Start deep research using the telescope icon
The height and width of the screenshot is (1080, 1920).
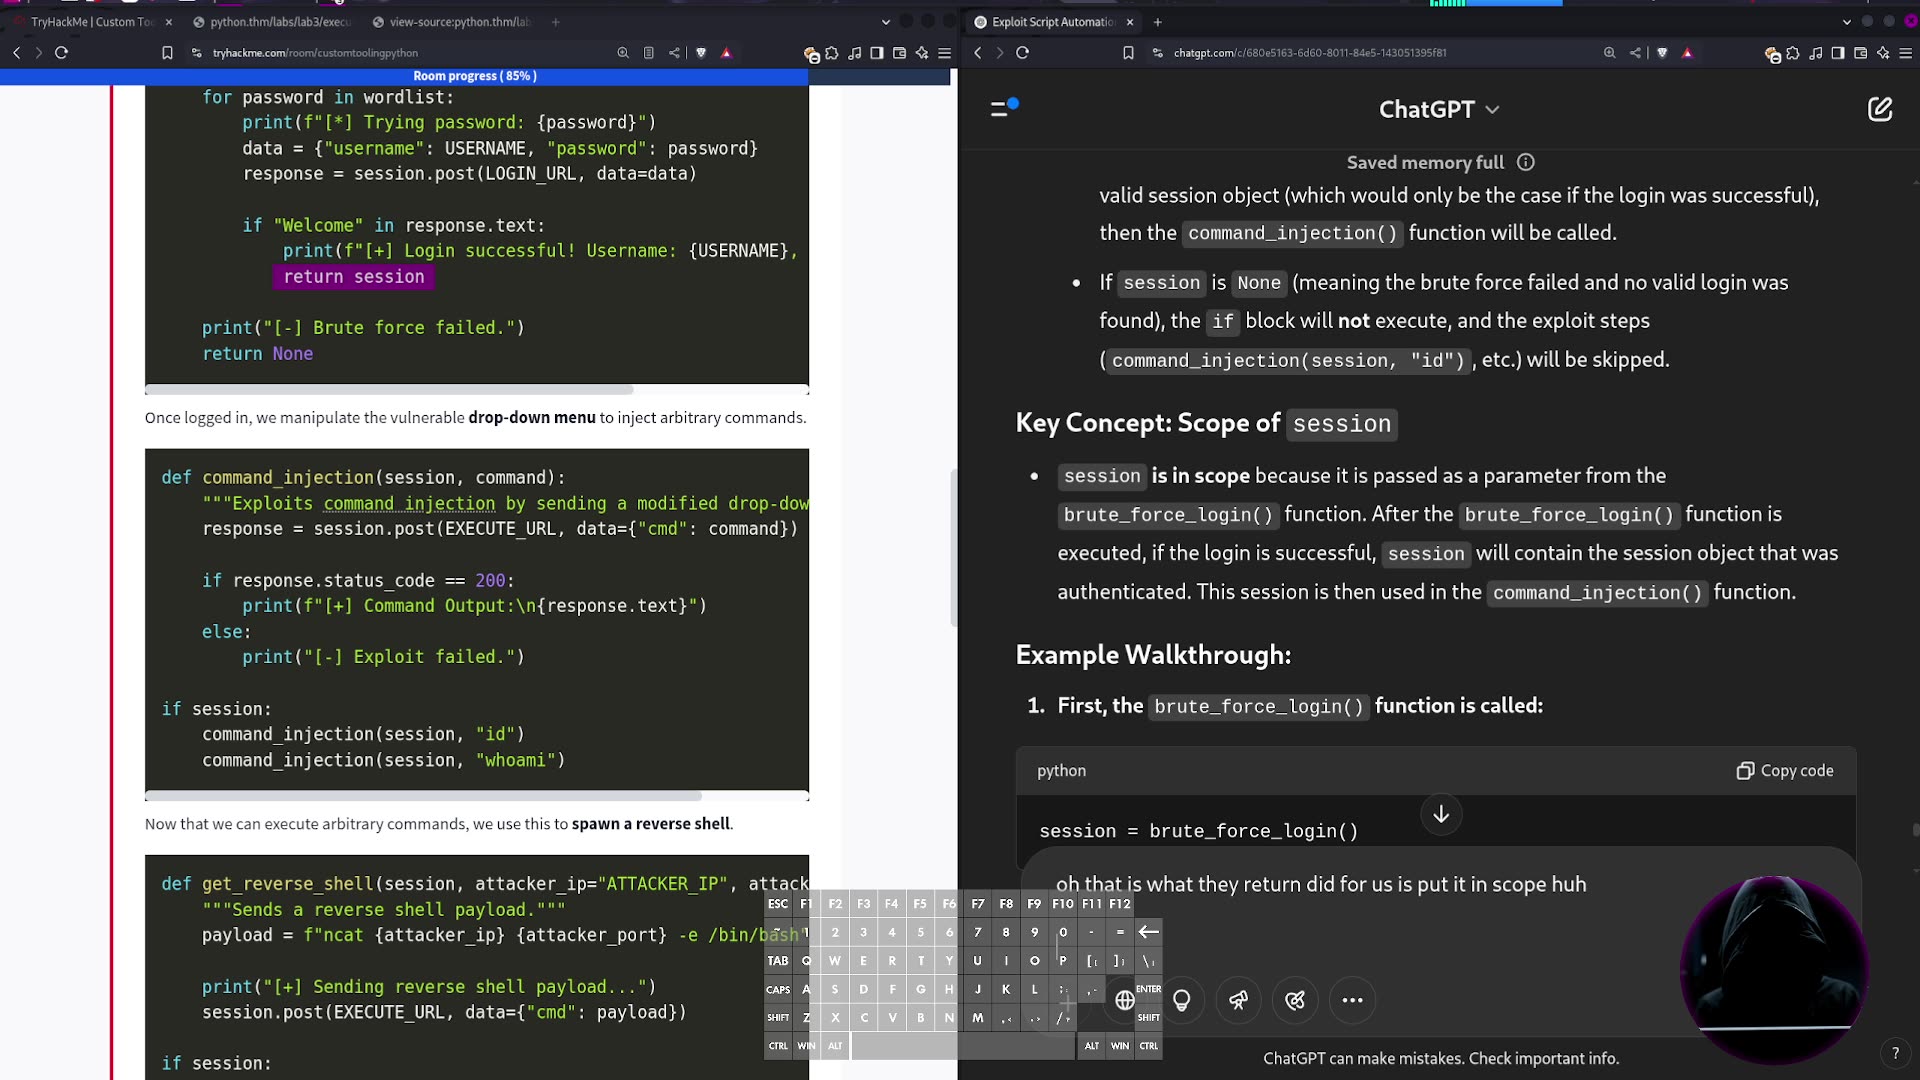click(x=1238, y=1000)
